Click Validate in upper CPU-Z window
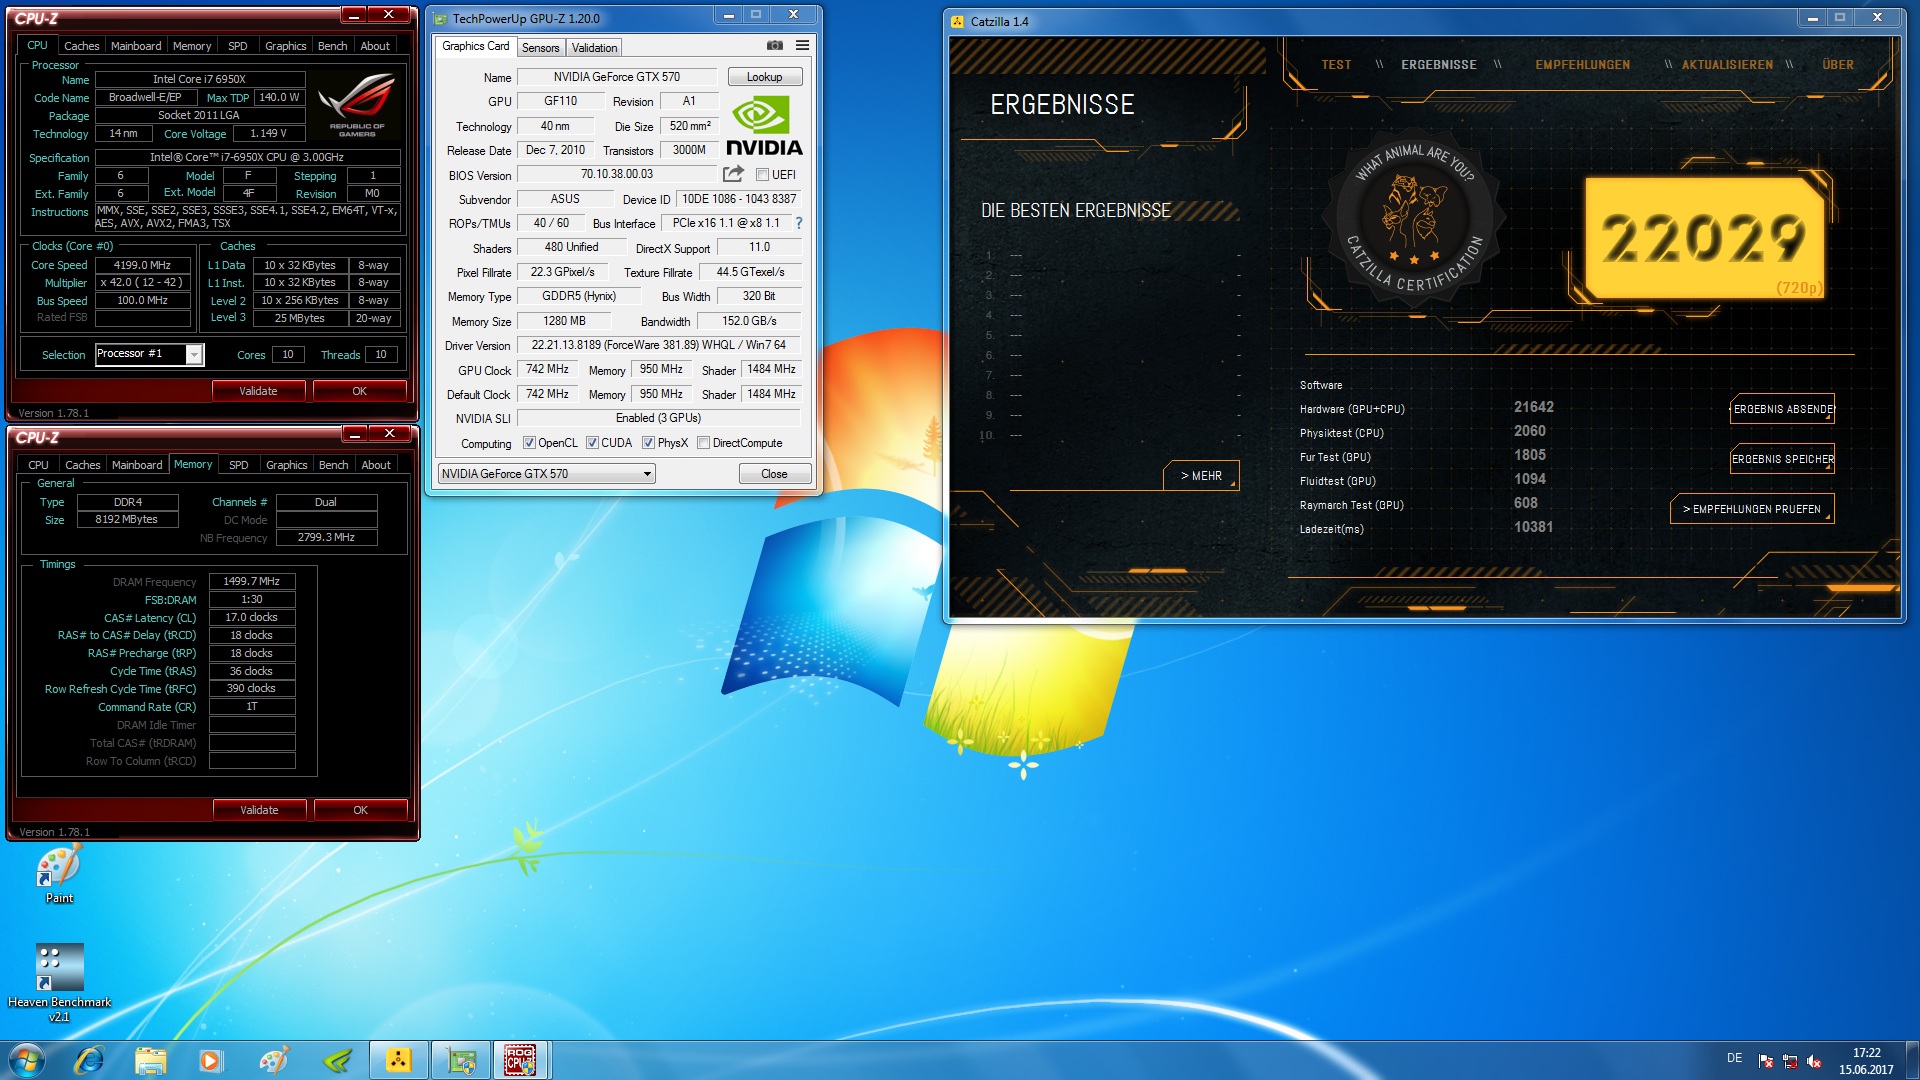The width and height of the screenshot is (1920, 1080). (258, 391)
